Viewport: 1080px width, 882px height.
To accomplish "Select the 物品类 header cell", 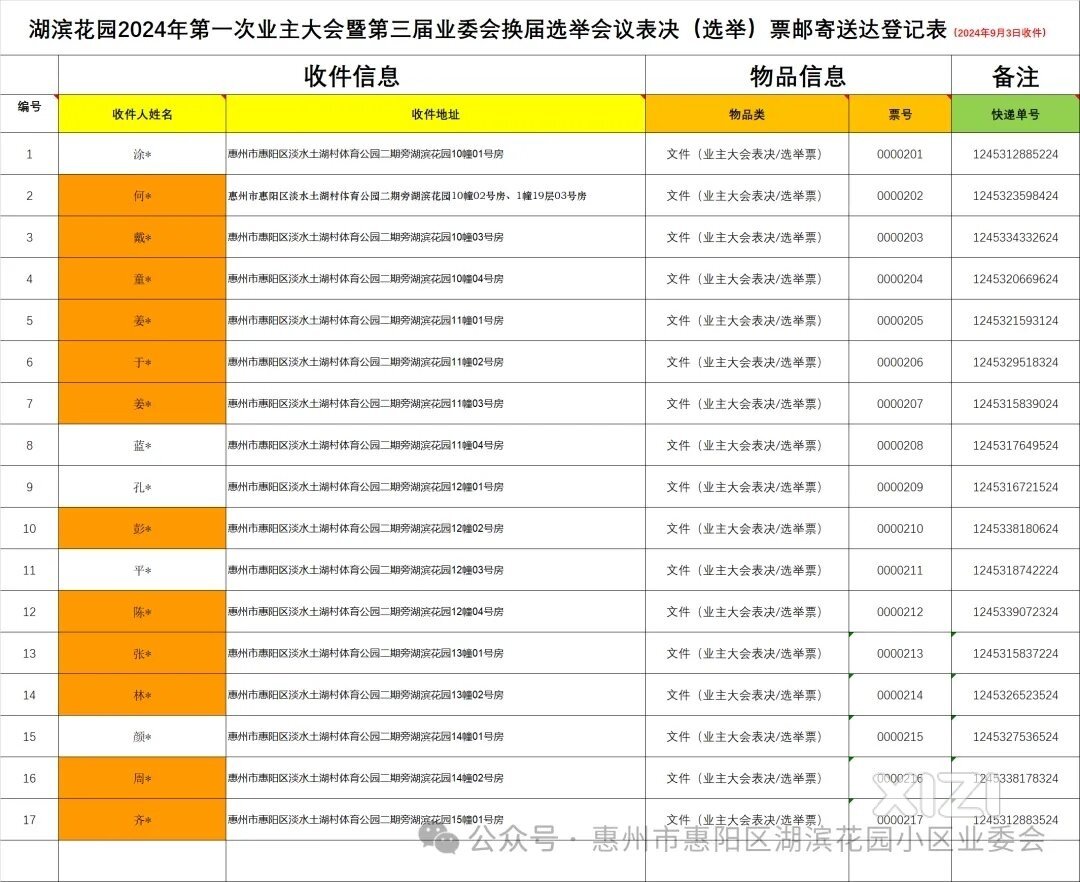I will pos(747,114).
